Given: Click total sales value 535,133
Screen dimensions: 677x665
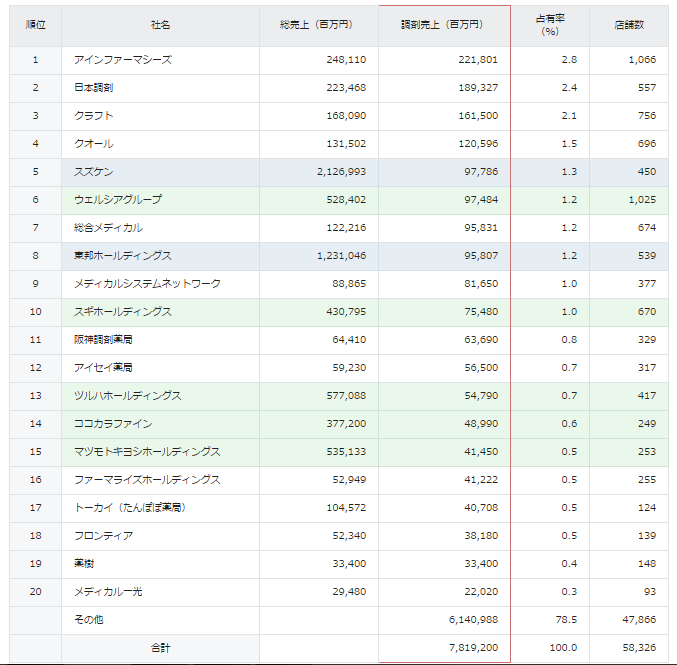Looking at the screenshot, I should pyautogui.click(x=346, y=452).
